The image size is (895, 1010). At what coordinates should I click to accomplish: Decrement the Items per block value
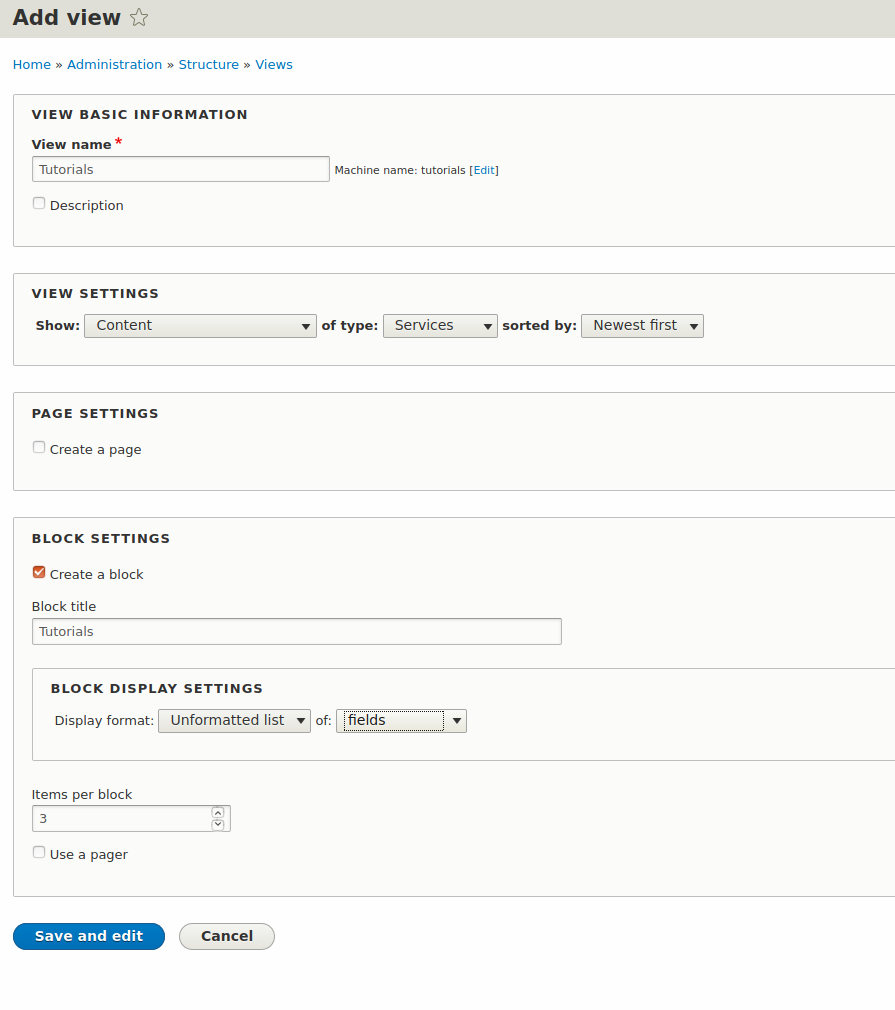(x=218, y=825)
